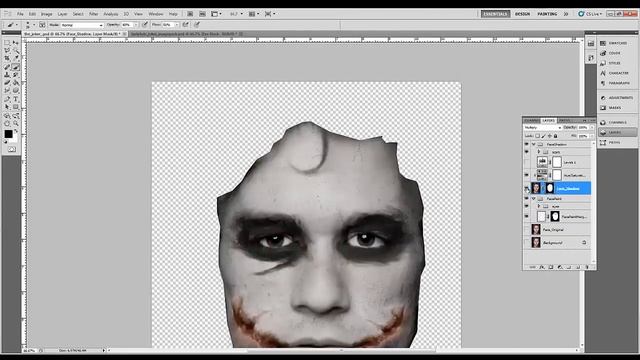
Task: Add a layer mask from the panel bottom
Action: [x=551, y=267]
